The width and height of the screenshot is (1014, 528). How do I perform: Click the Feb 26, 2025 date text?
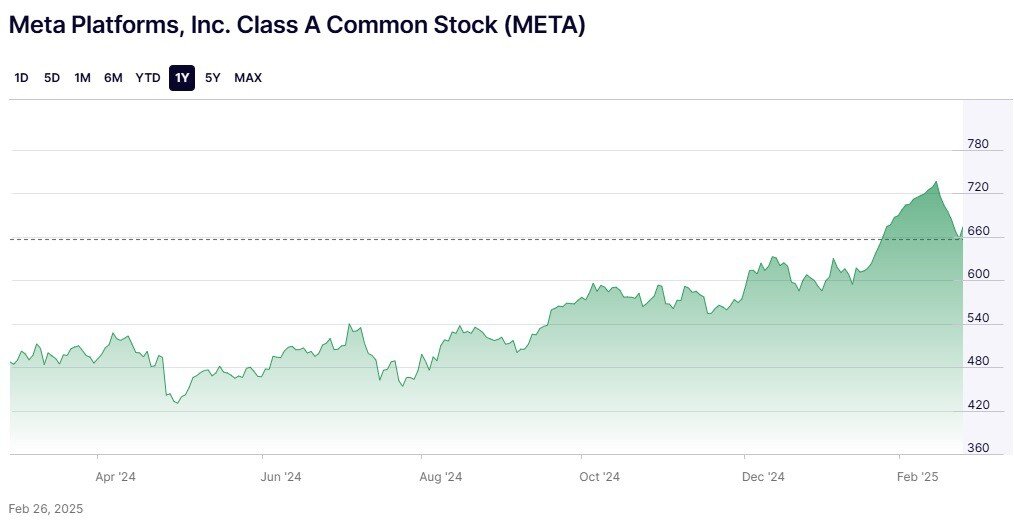(46, 509)
